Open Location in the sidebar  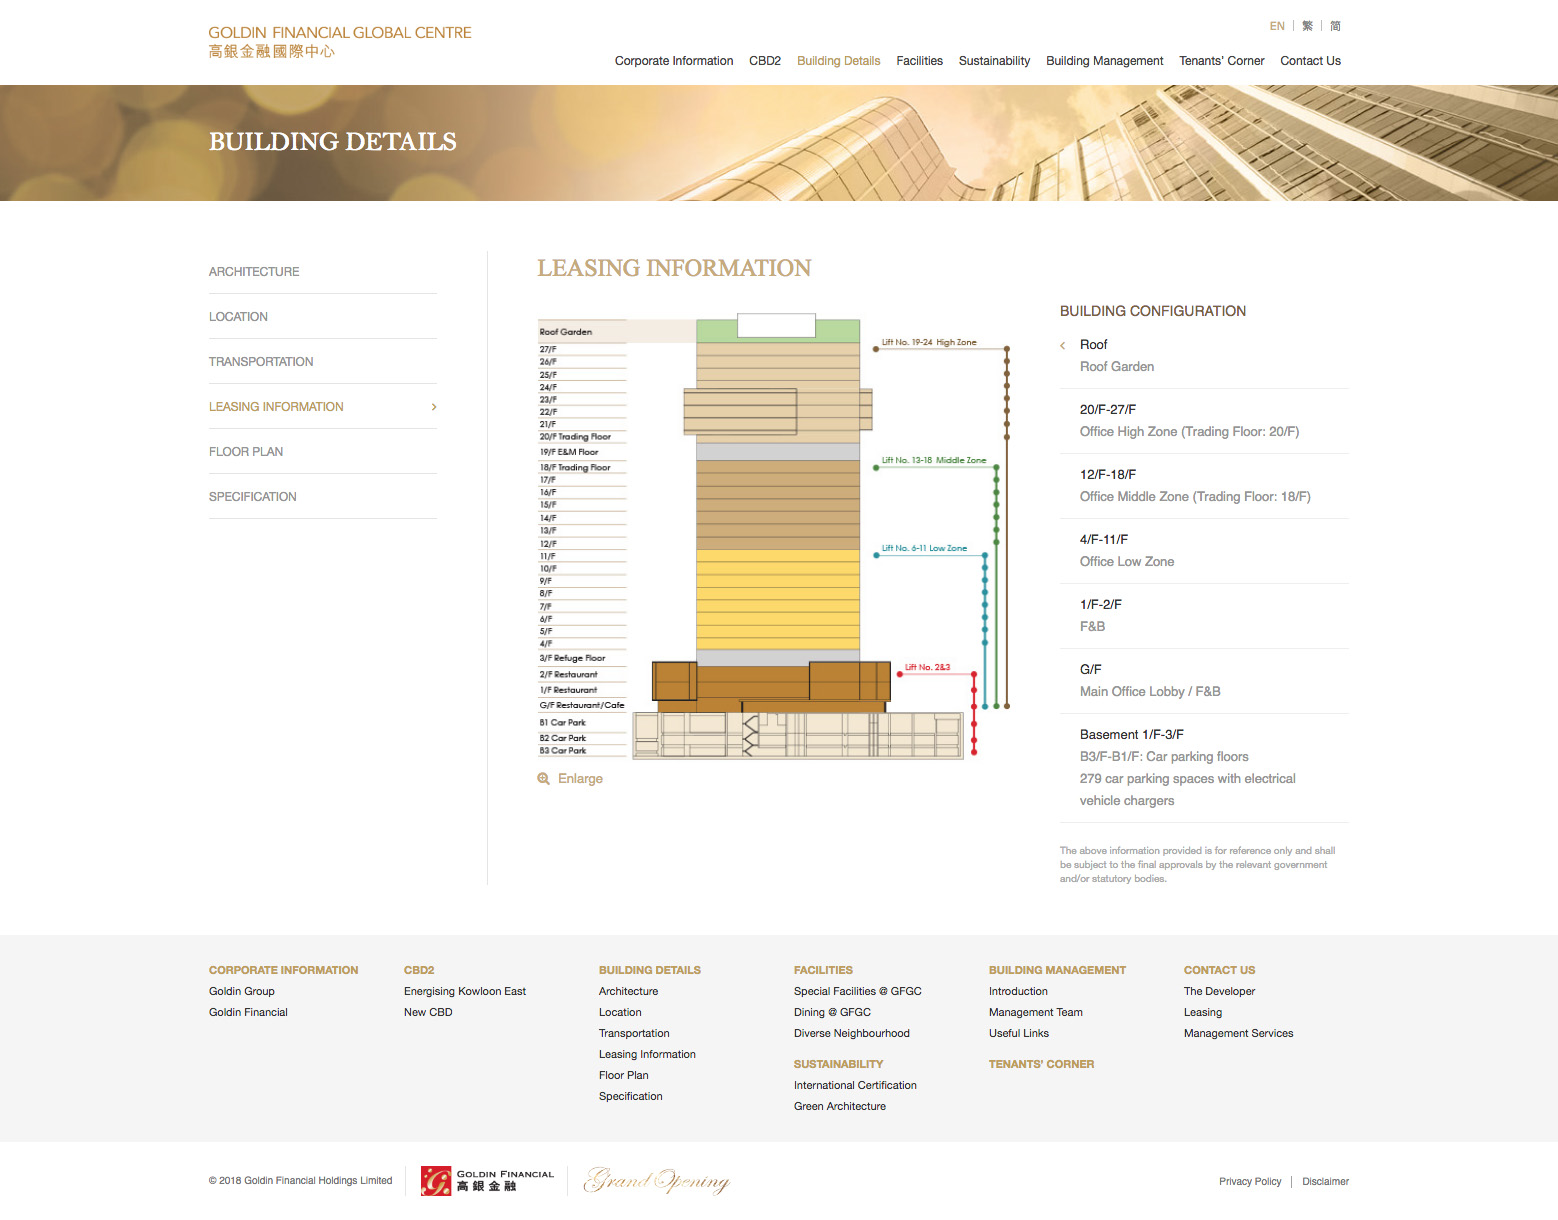[238, 317]
